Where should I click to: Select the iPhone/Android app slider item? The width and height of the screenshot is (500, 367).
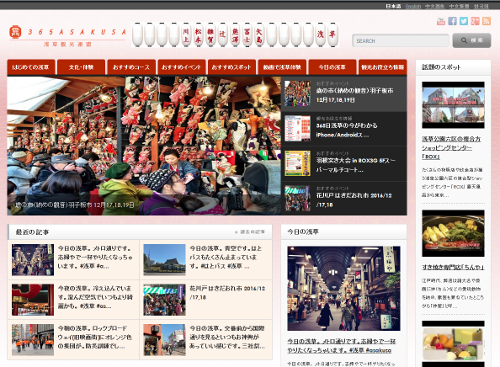click(344, 129)
